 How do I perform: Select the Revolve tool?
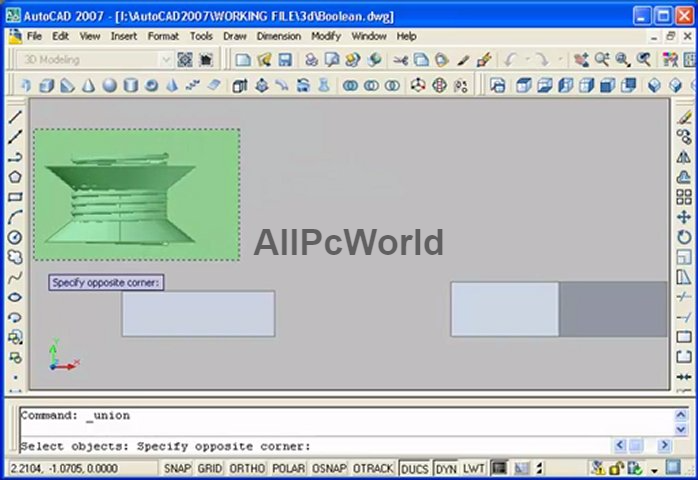(x=303, y=85)
